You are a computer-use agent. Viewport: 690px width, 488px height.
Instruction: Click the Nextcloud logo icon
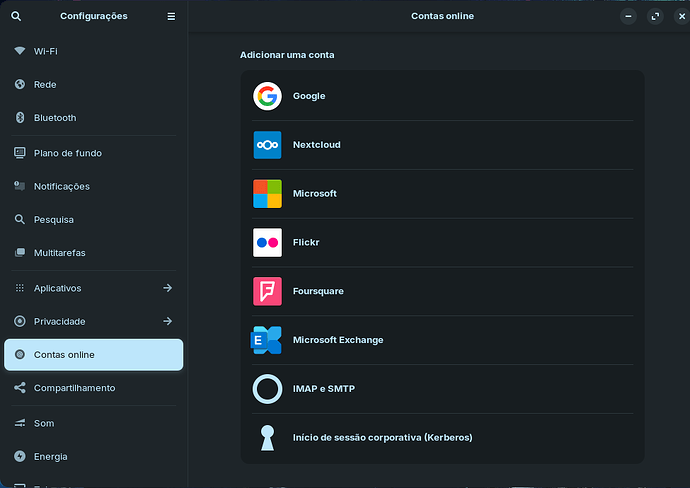click(267, 145)
